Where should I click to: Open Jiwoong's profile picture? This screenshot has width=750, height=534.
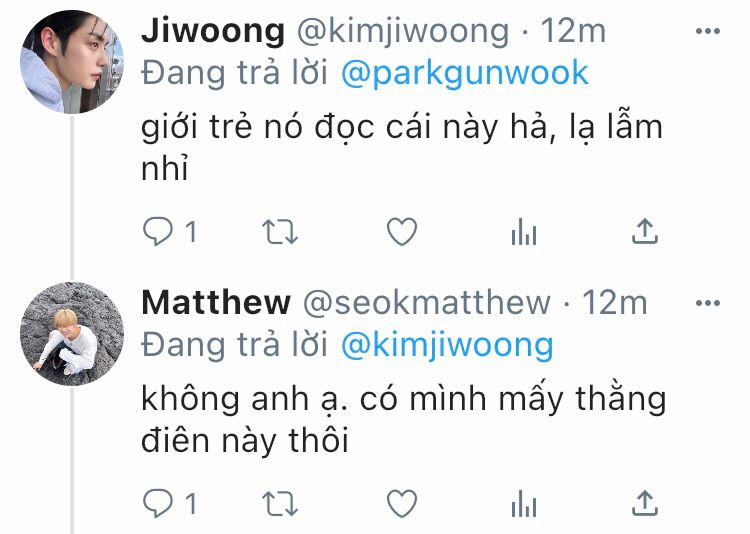72,61
